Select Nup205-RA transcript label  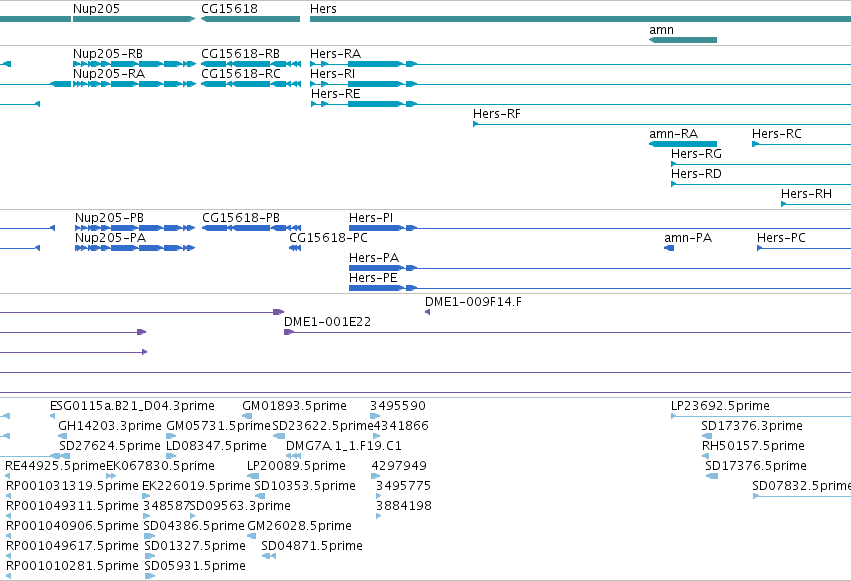(109, 74)
